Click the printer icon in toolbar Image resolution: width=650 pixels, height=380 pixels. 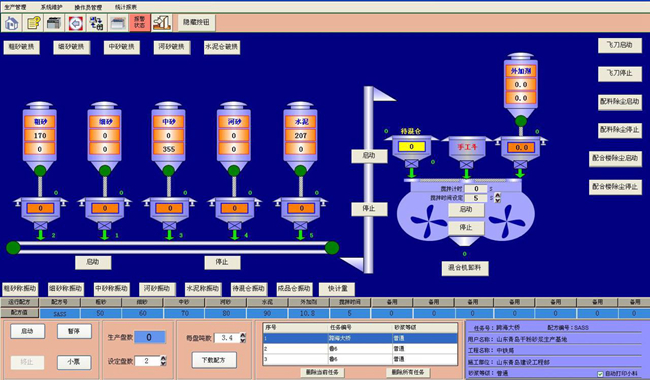pos(54,23)
